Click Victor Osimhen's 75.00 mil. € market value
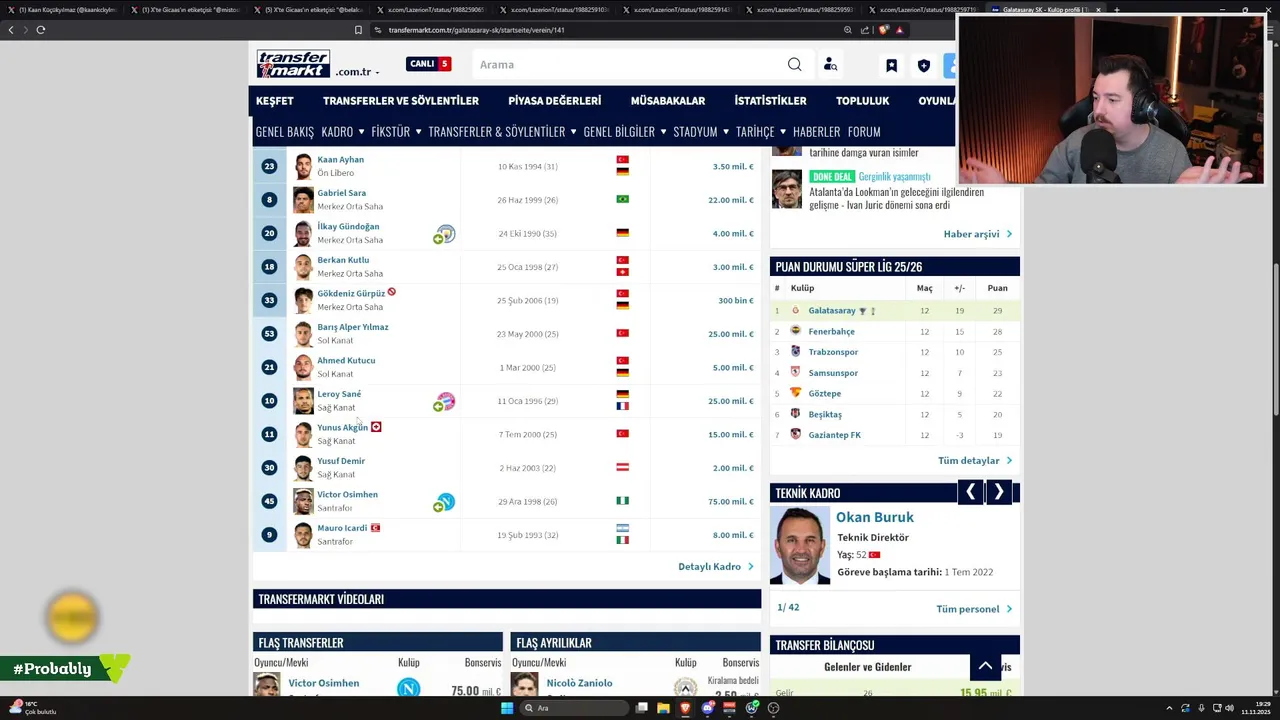Viewport: 1280px width, 720px height. (732, 501)
